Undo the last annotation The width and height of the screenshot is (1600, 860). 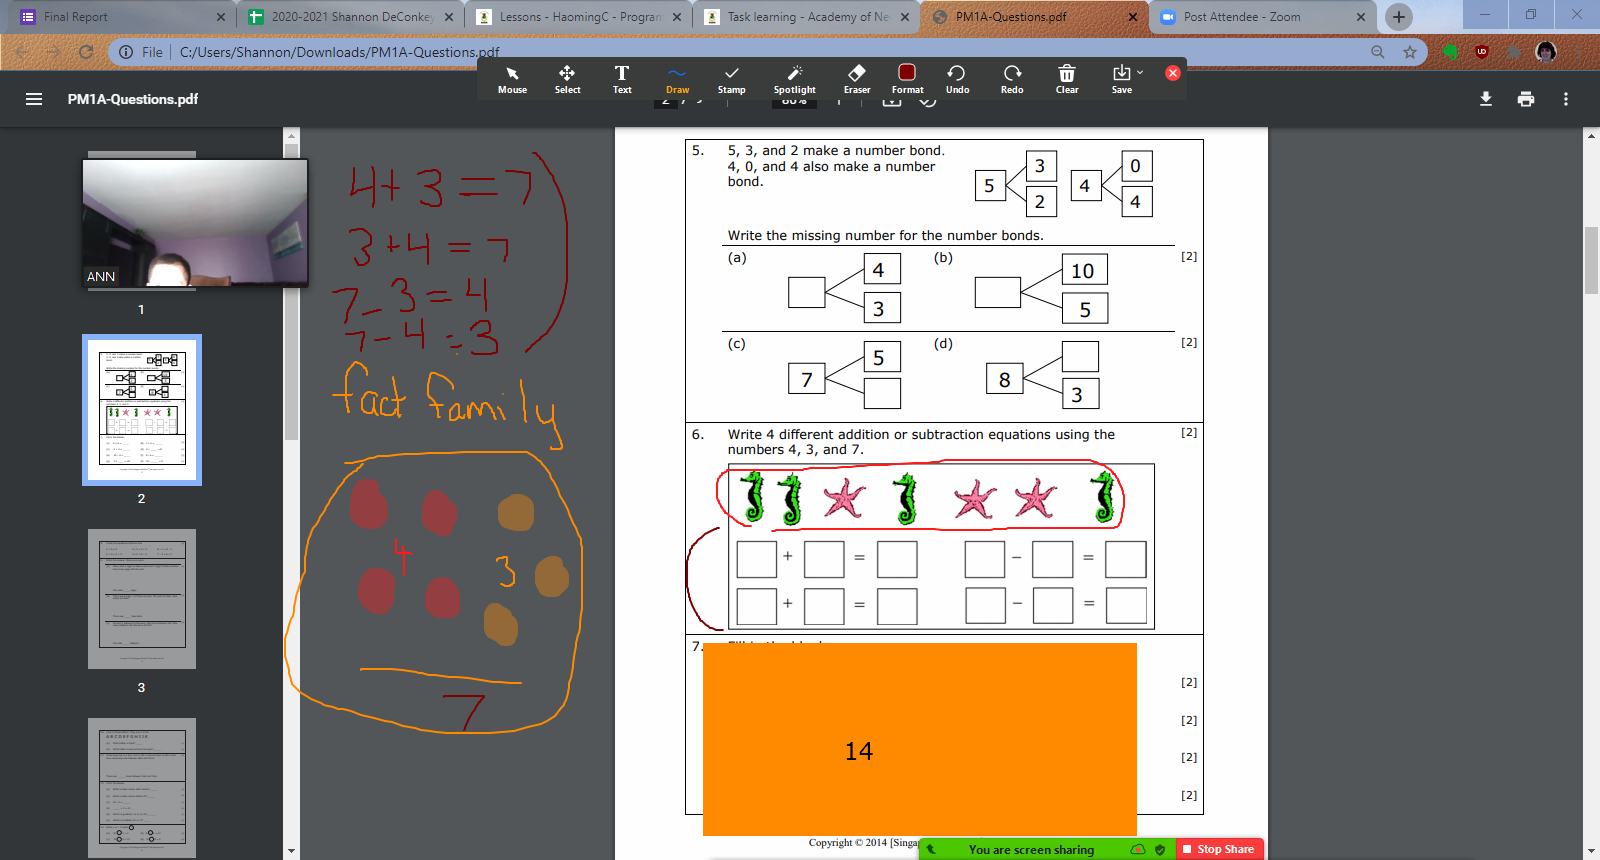point(957,79)
